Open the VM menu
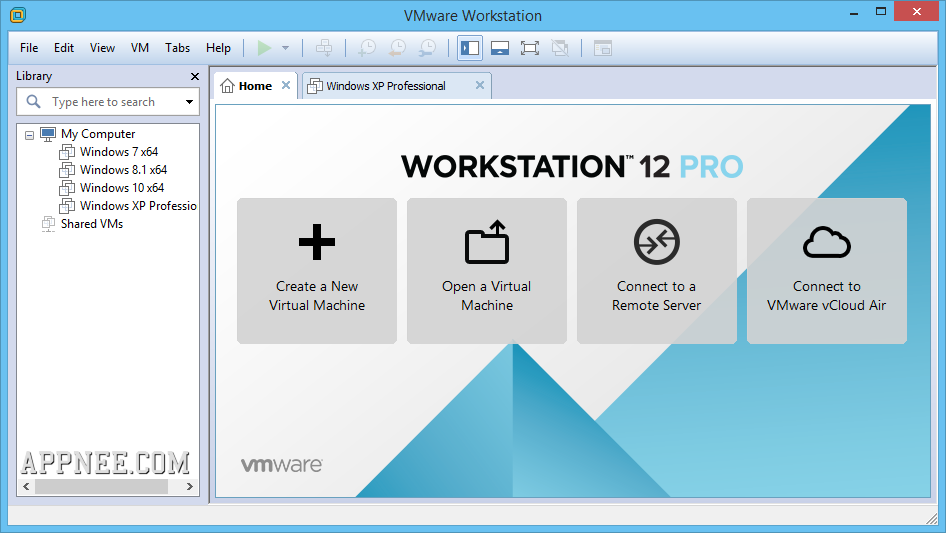Screen dimensions: 946x533 pyautogui.click(x=140, y=48)
